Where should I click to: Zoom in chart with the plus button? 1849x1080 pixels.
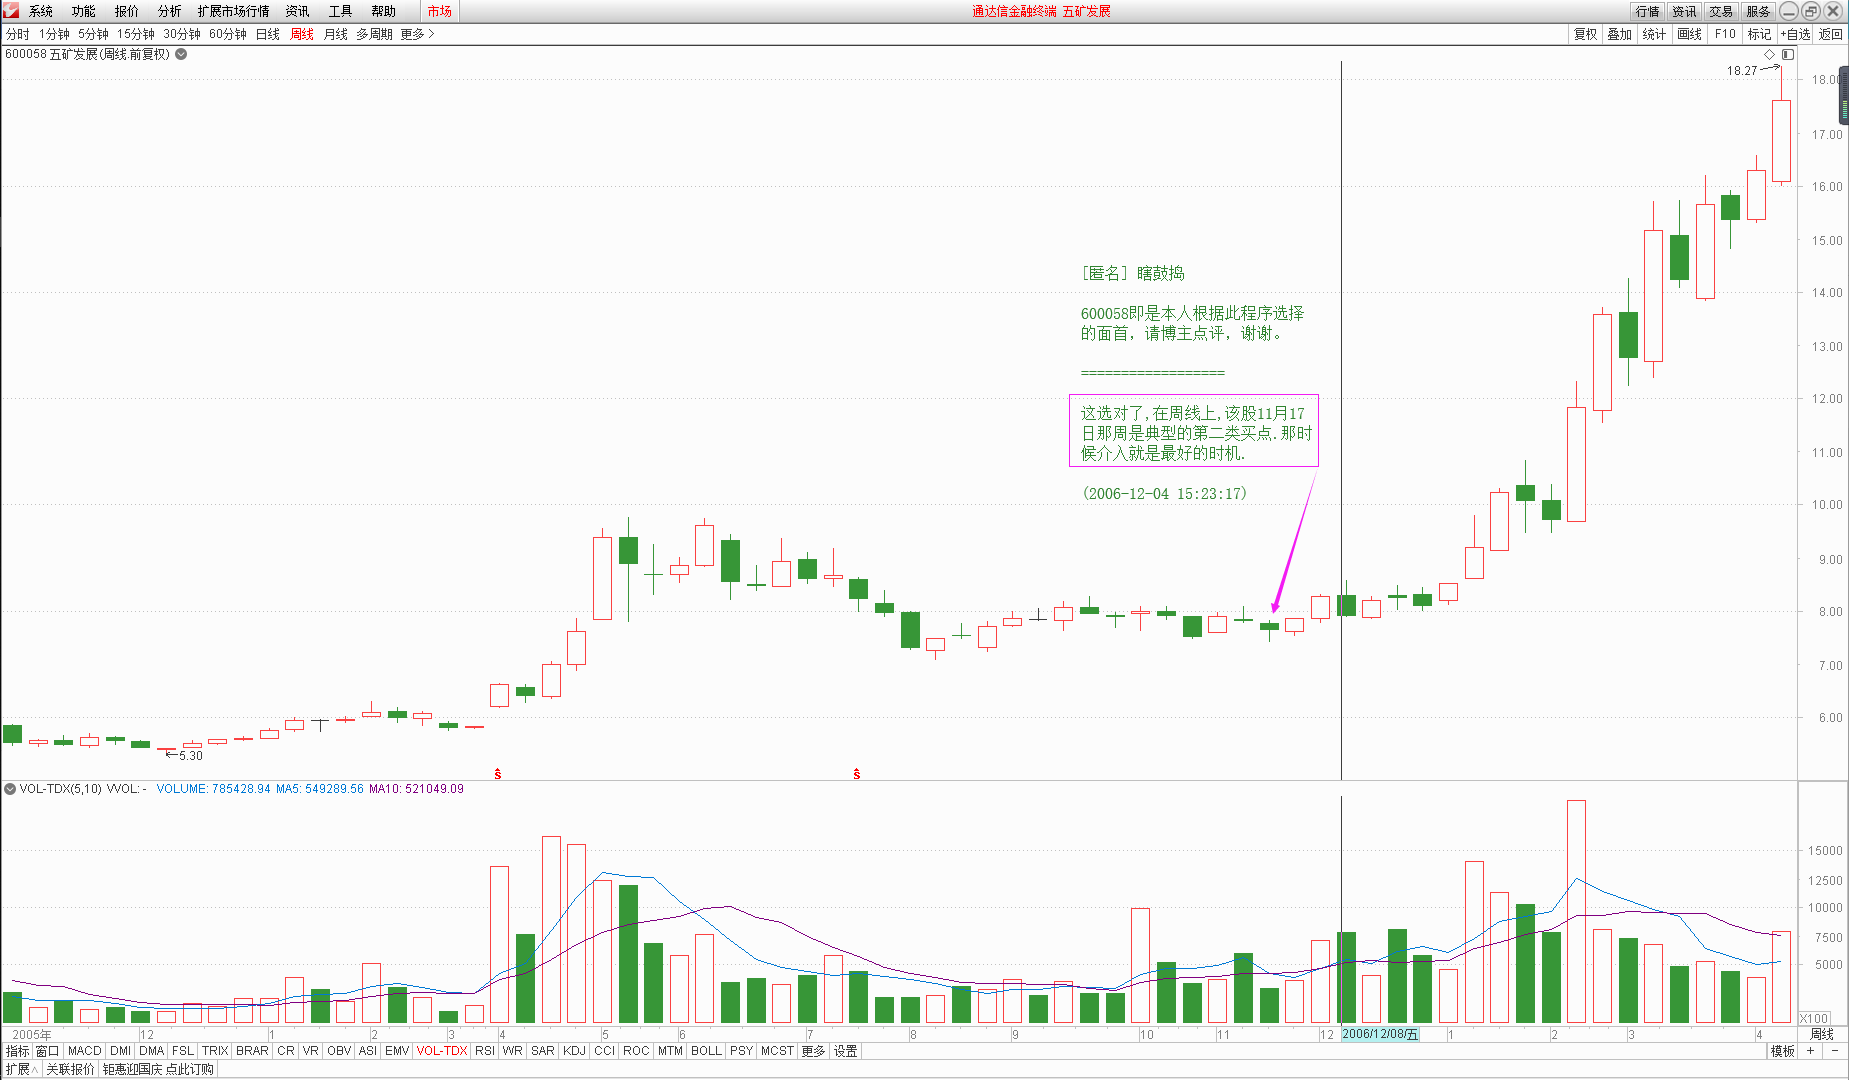(x=1811, y=1051)
